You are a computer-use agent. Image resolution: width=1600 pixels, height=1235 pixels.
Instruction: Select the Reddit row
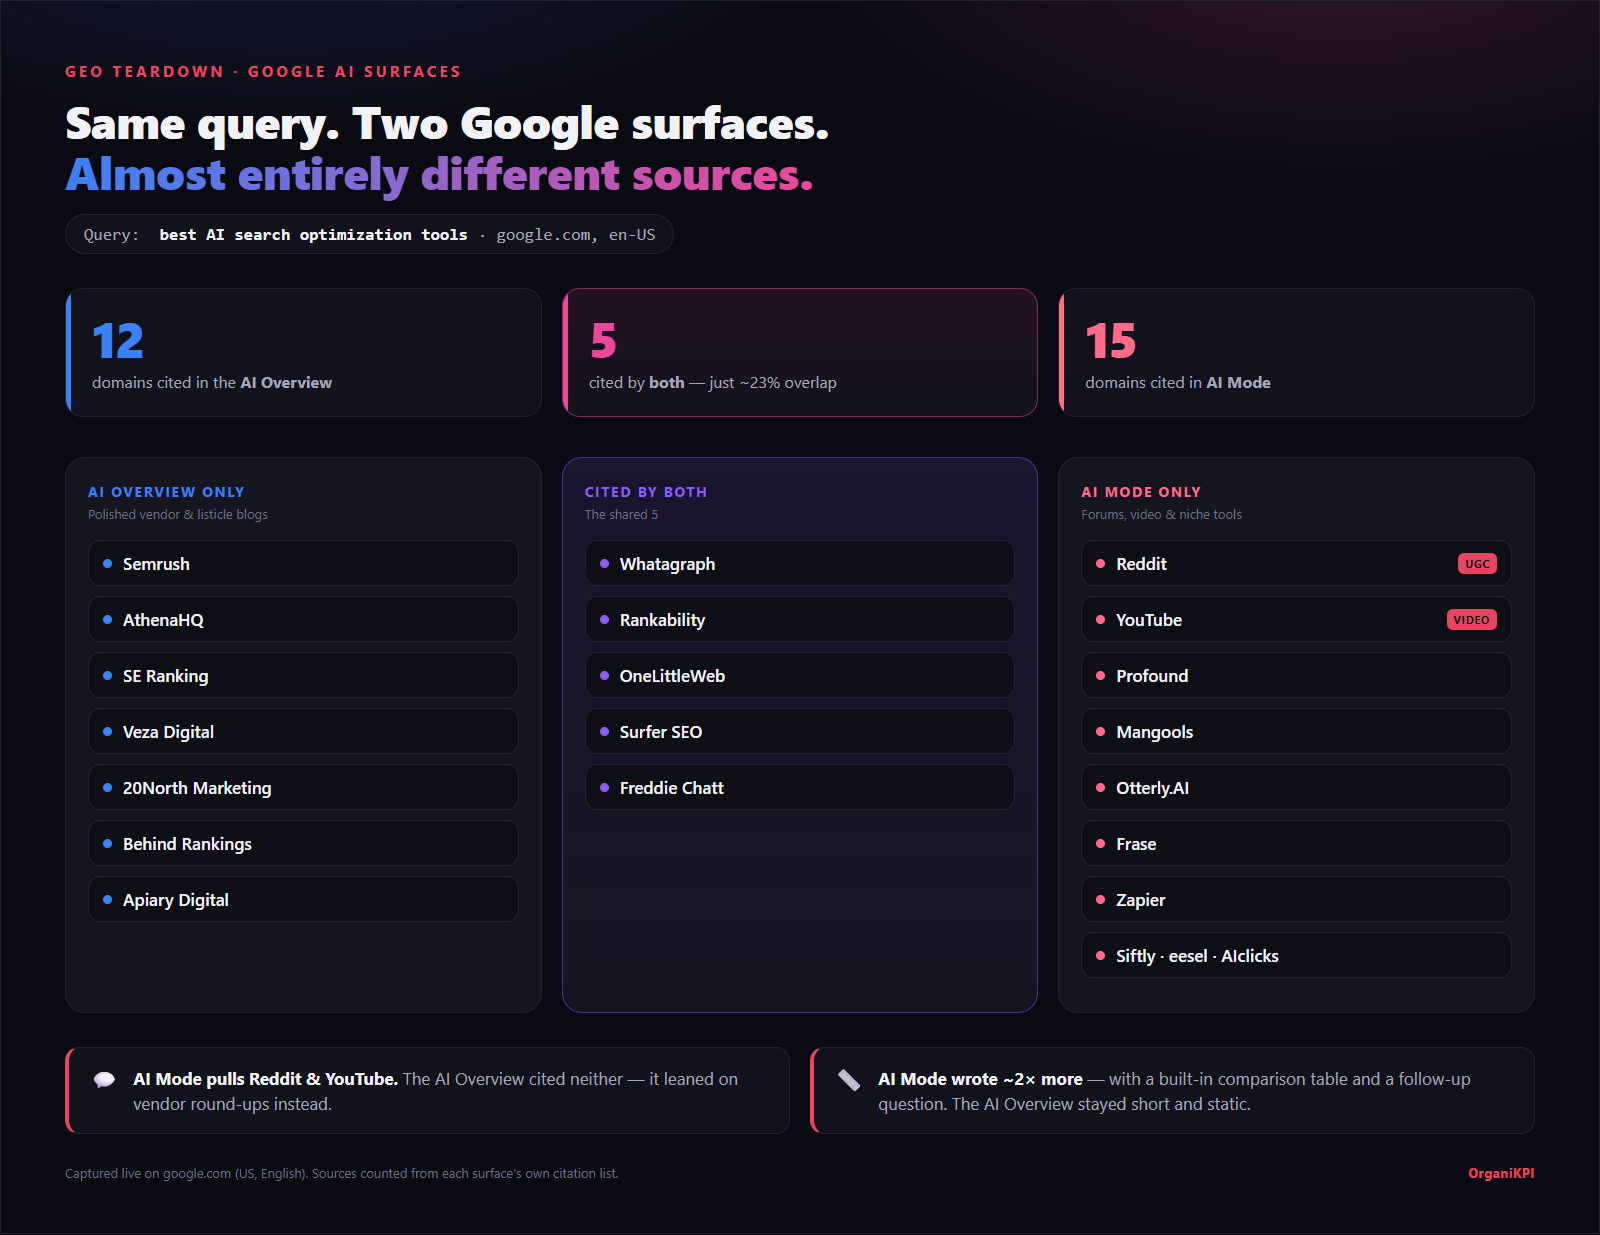click(x=1296, y=564)
